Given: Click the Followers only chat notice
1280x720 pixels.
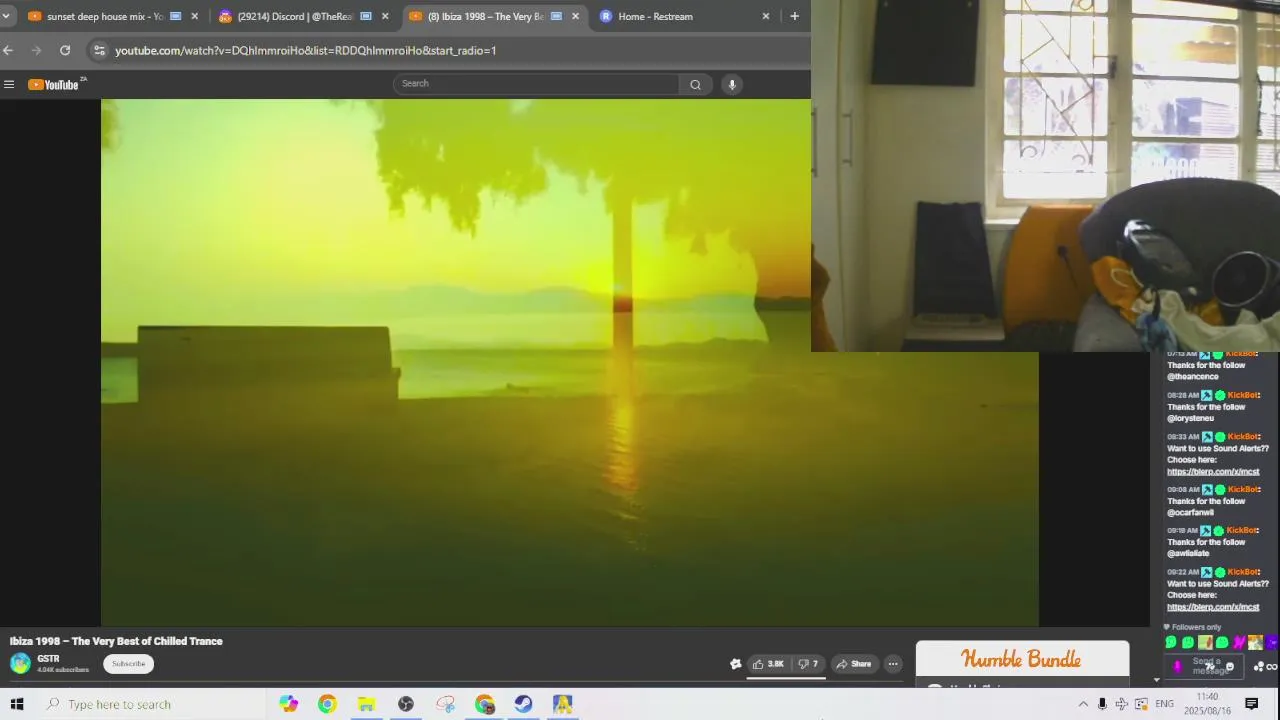Looking at the screenshot, I should point(1192,627).
